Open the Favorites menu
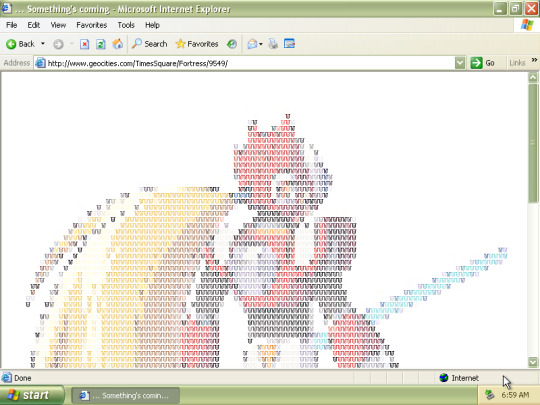 point(92,25)
